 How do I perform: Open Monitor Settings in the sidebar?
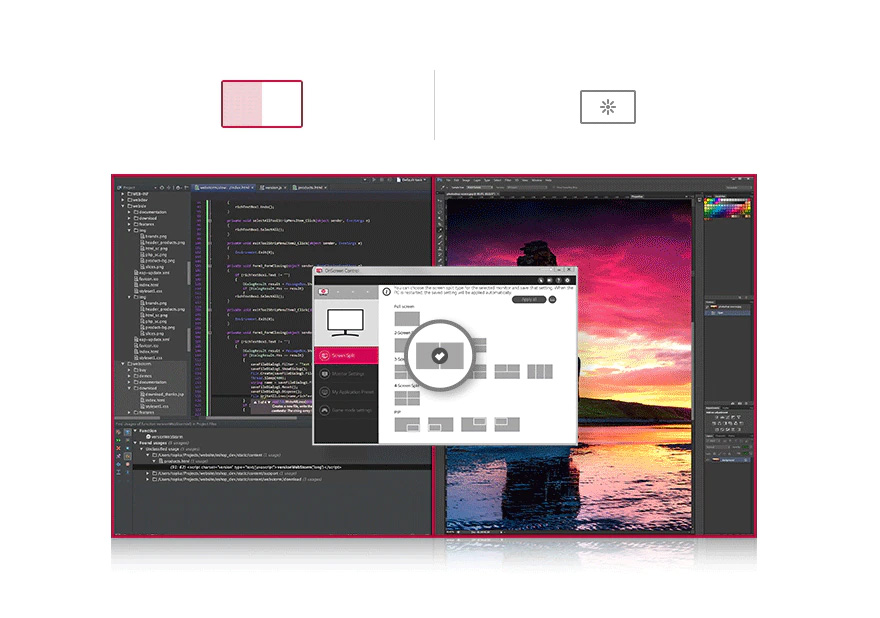346,374
